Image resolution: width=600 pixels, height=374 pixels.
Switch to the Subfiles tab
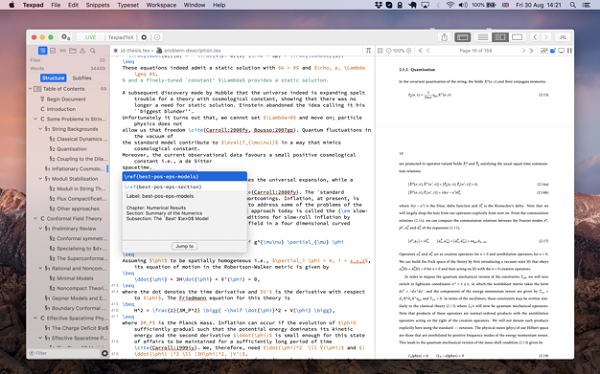pyautogui.click(x=82, y=78)
